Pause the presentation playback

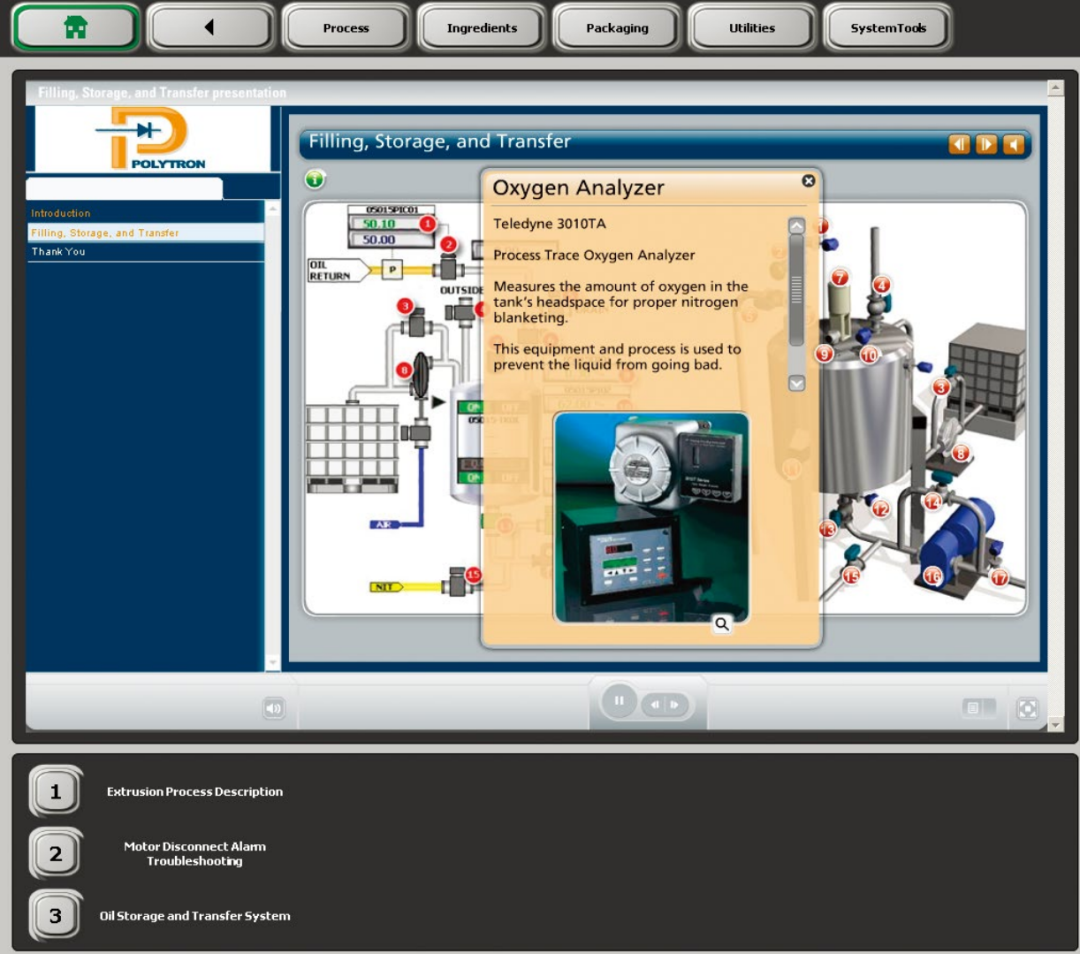click(619, 701)
